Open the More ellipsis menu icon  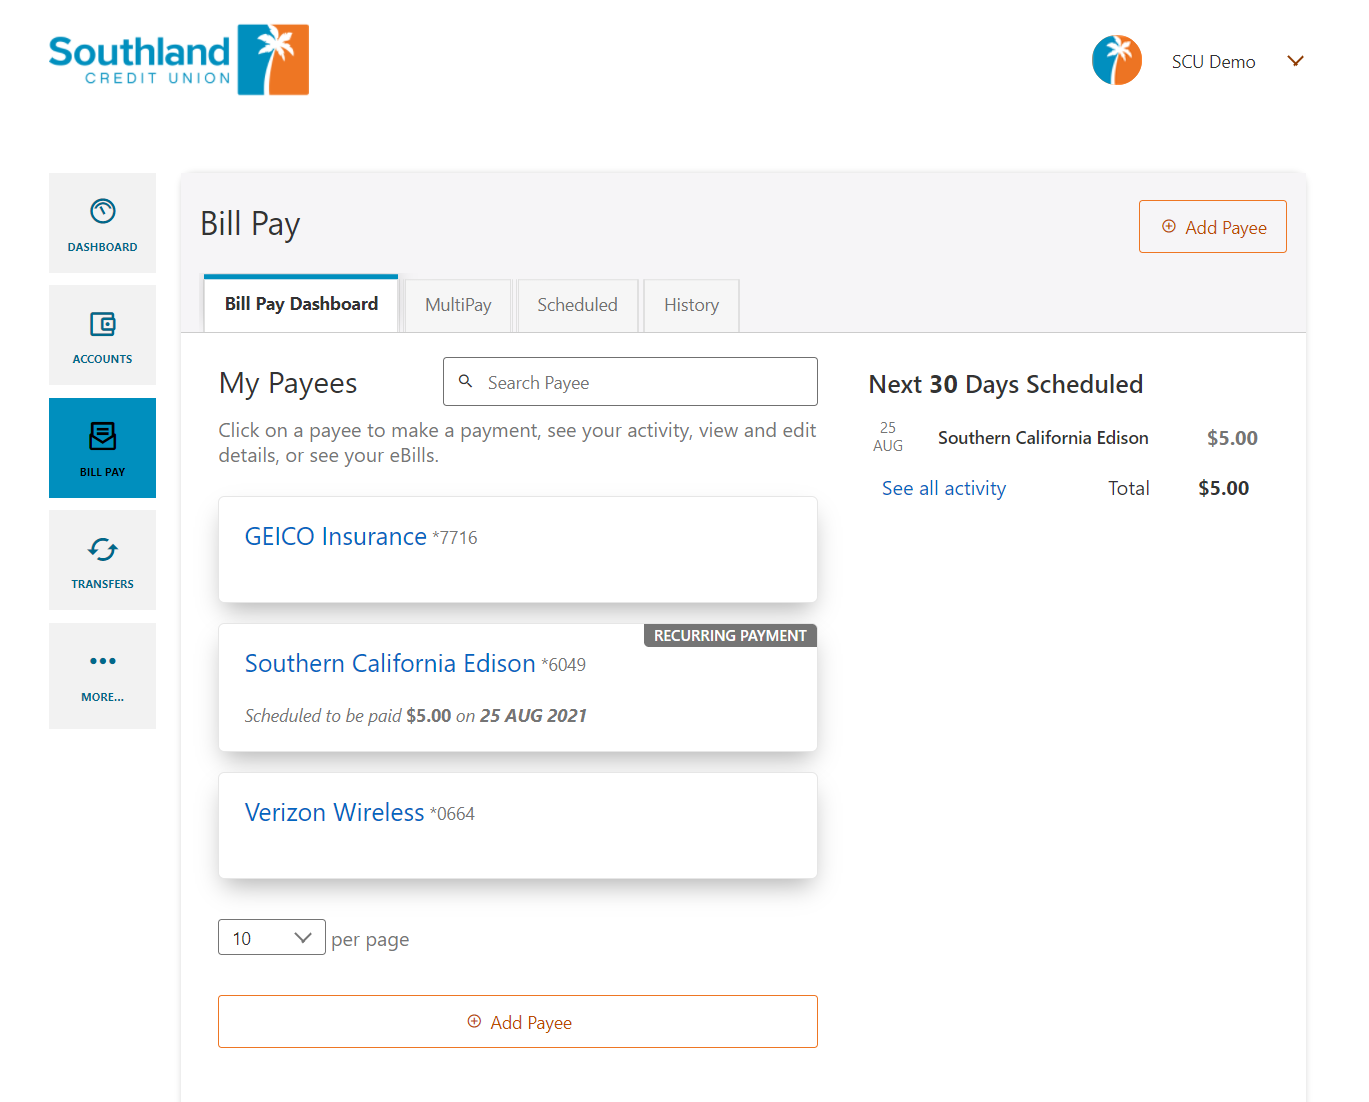[102, 661]
